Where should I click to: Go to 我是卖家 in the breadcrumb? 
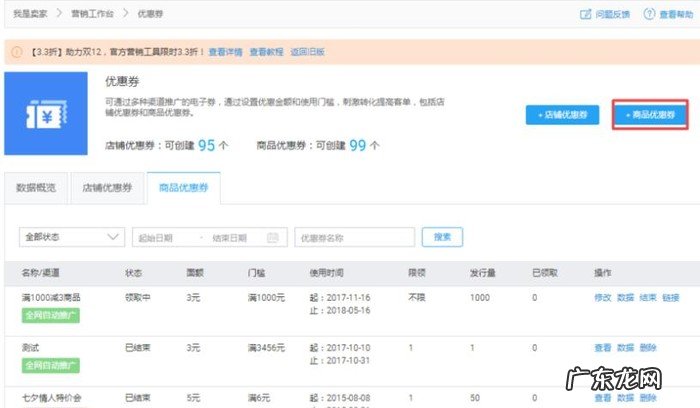[x=30, y=14]
